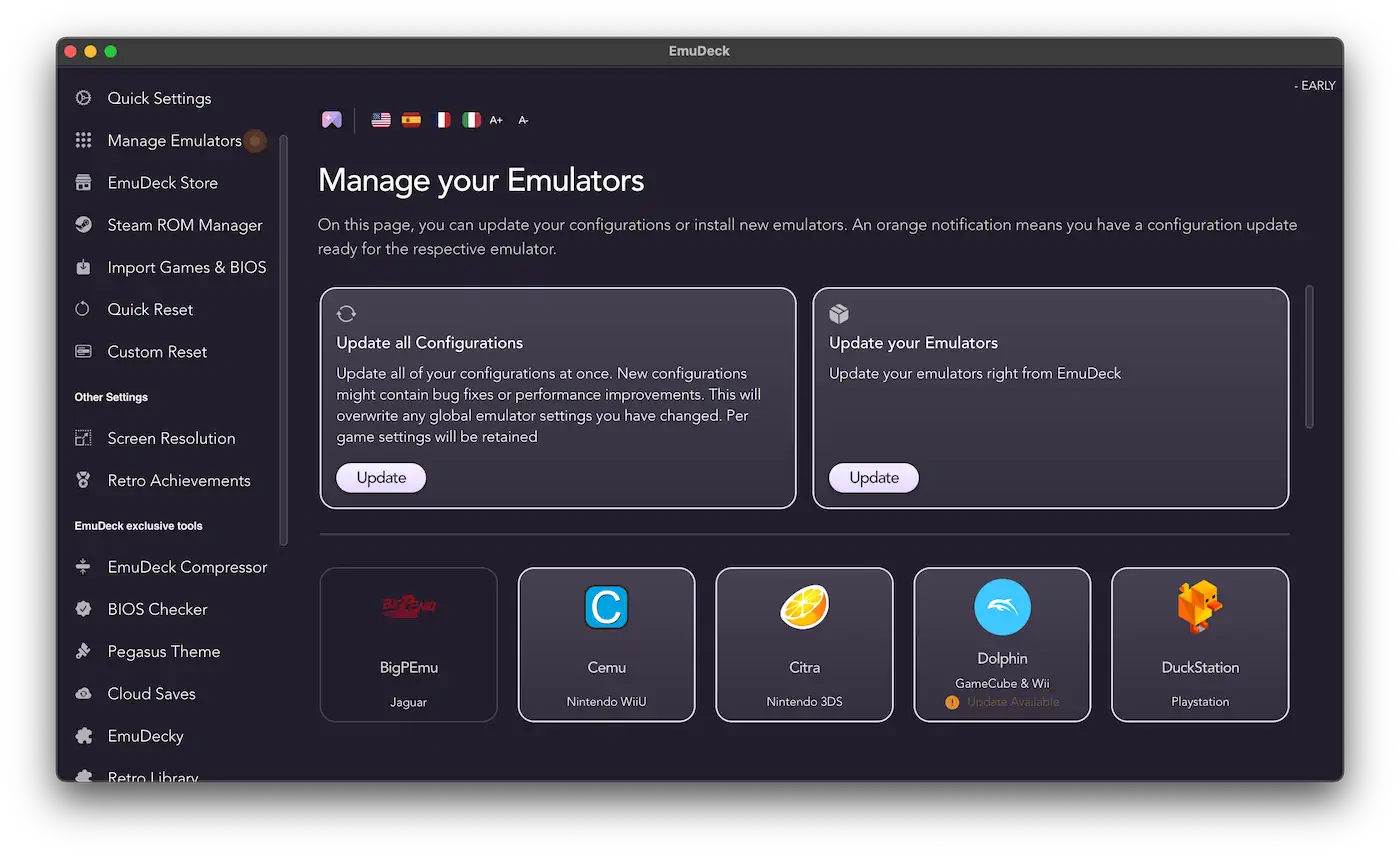Open Pegasus Theme option
1400x856 pixels.
[x=164, y=651]
